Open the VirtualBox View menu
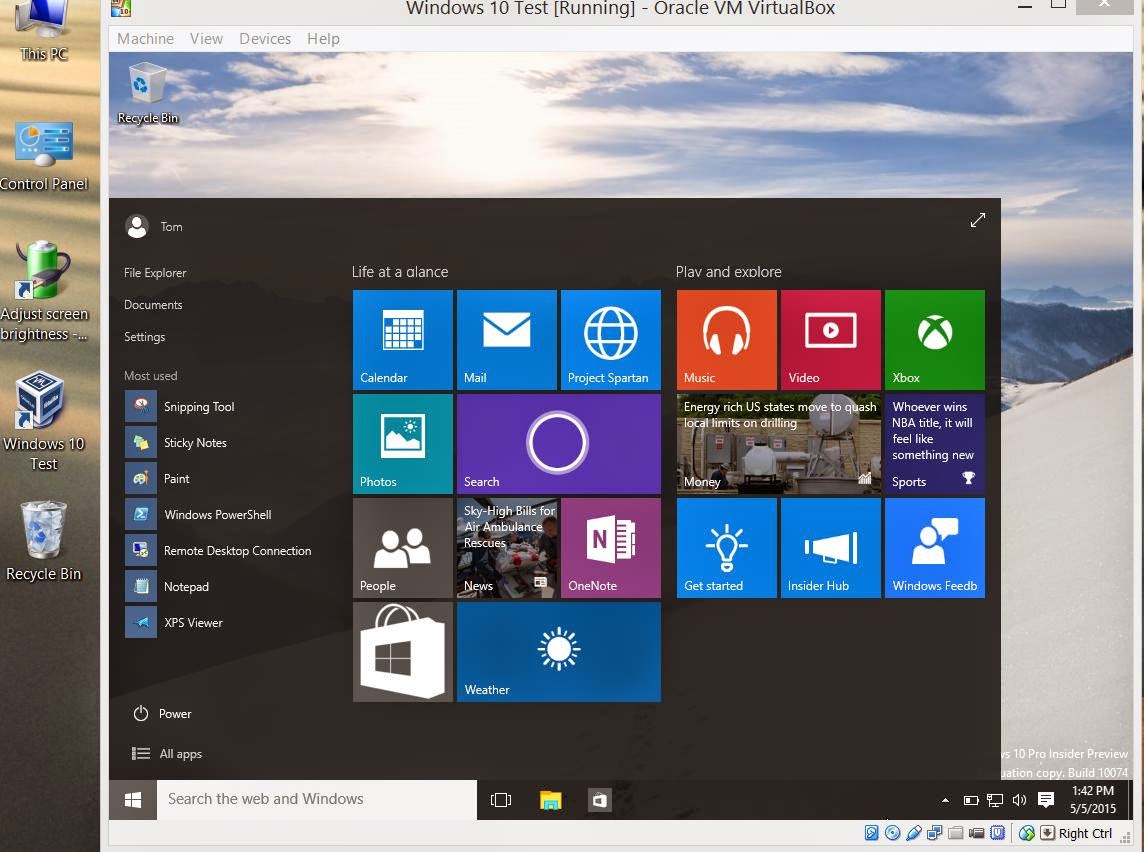Viewport: 1144px width, 852px height. tap(206, 39)
